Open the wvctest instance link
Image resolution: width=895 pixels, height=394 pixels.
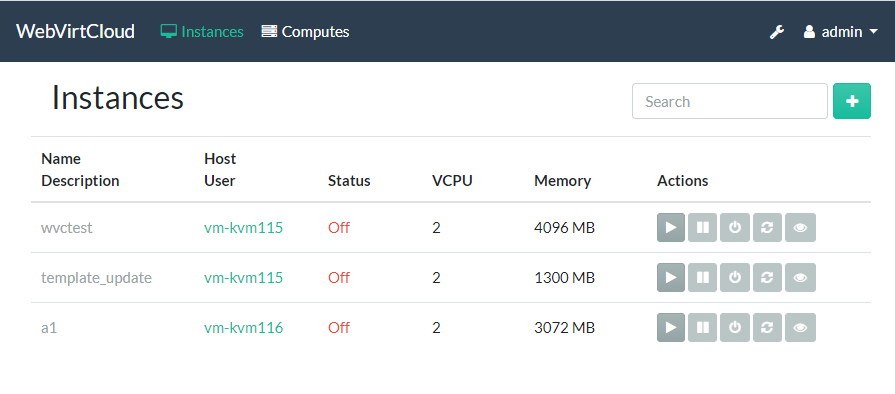tap(67, 228)
